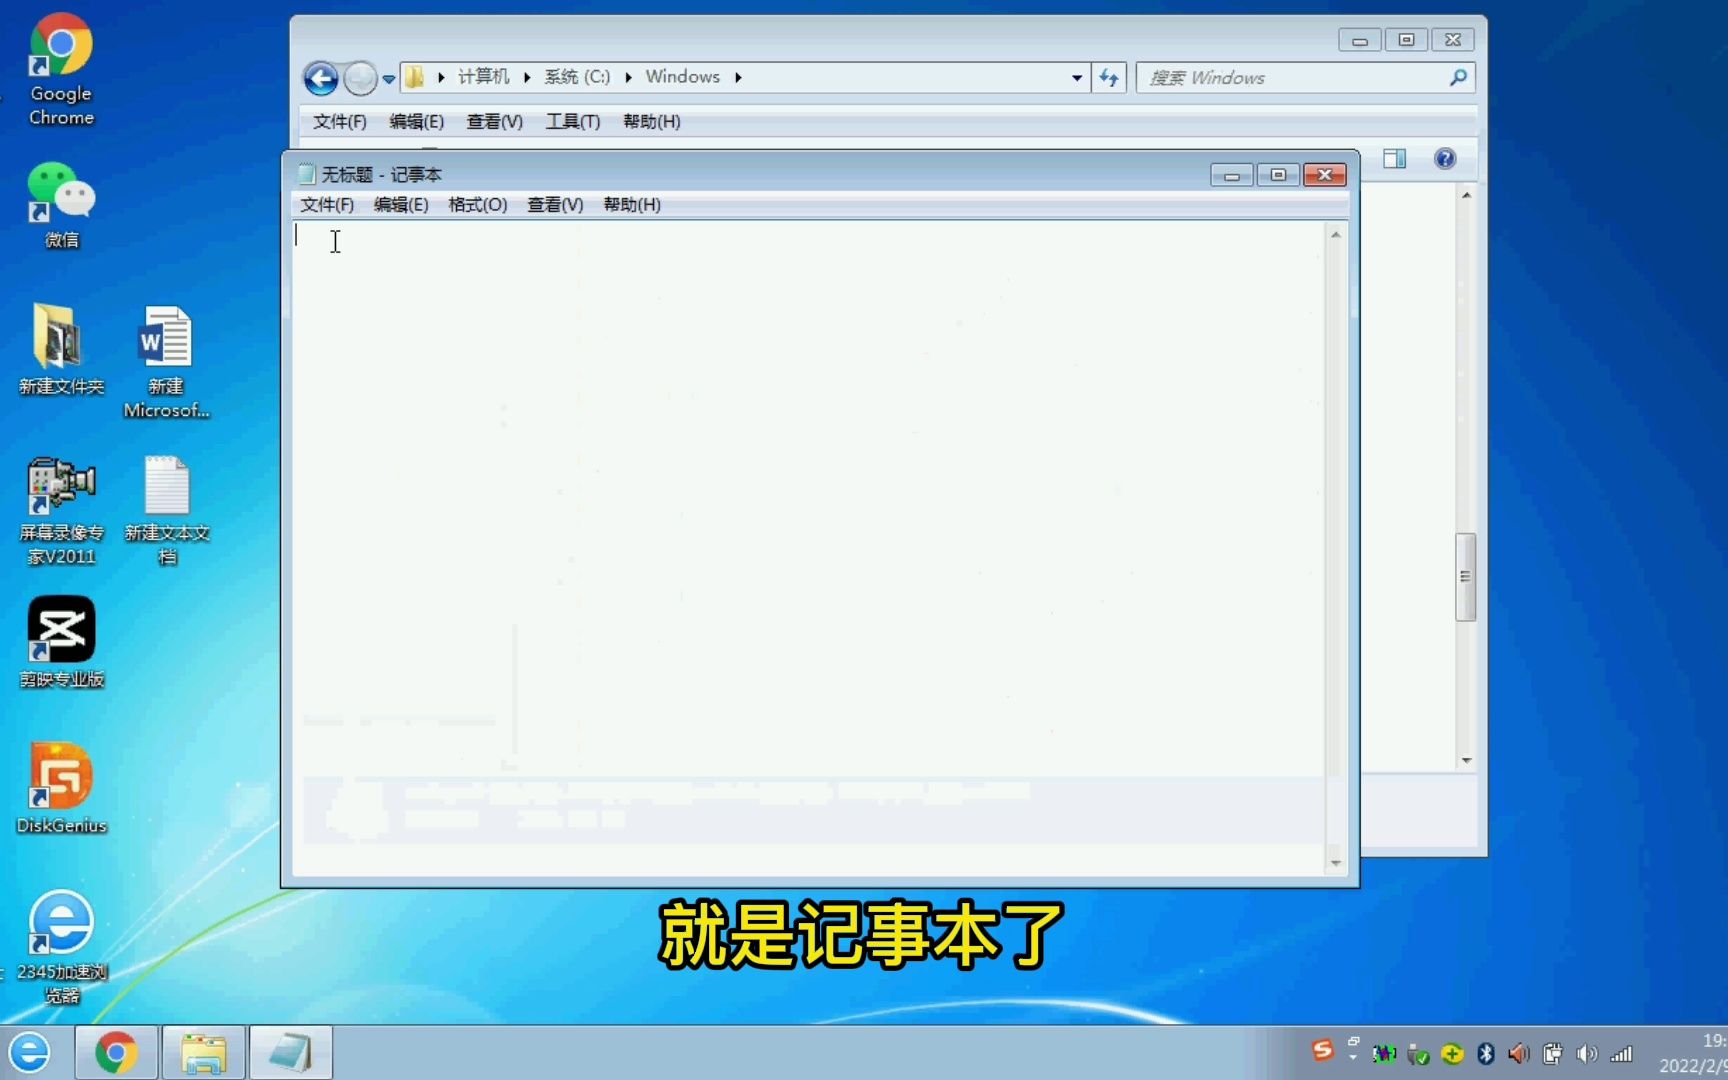
Task: Click the Explorer back arrow button
Action: tap(321, 78)
